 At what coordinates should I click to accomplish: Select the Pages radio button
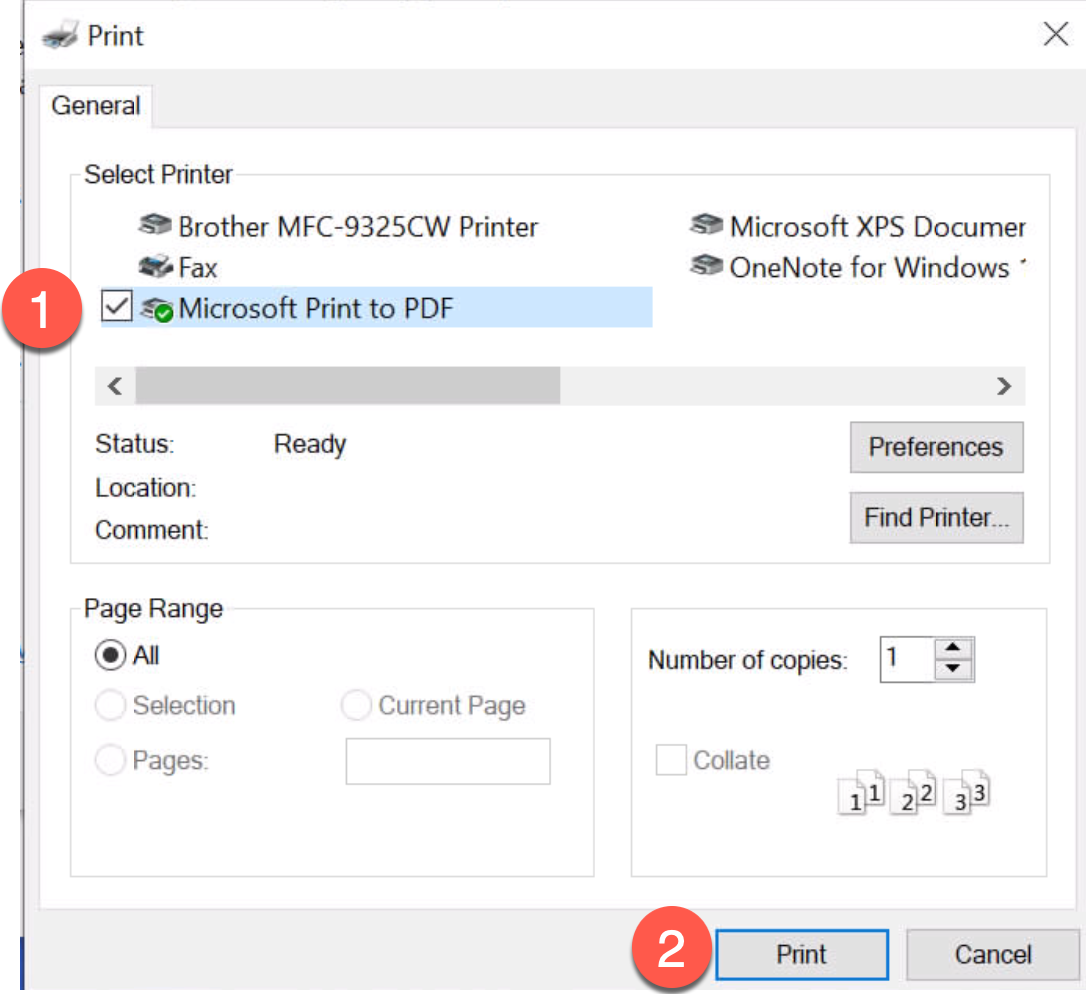click(x=110, y=760)
